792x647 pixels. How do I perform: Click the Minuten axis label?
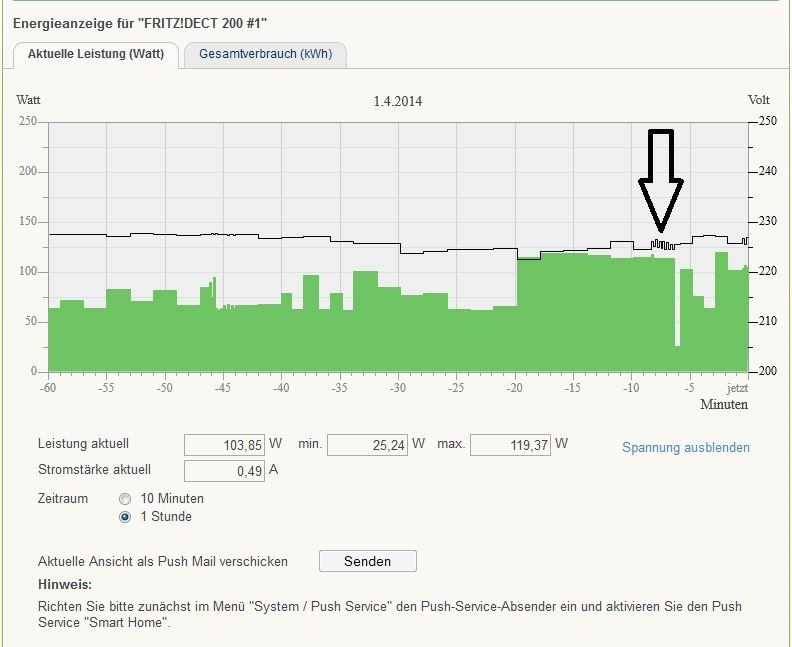click(x=724, y=405)
